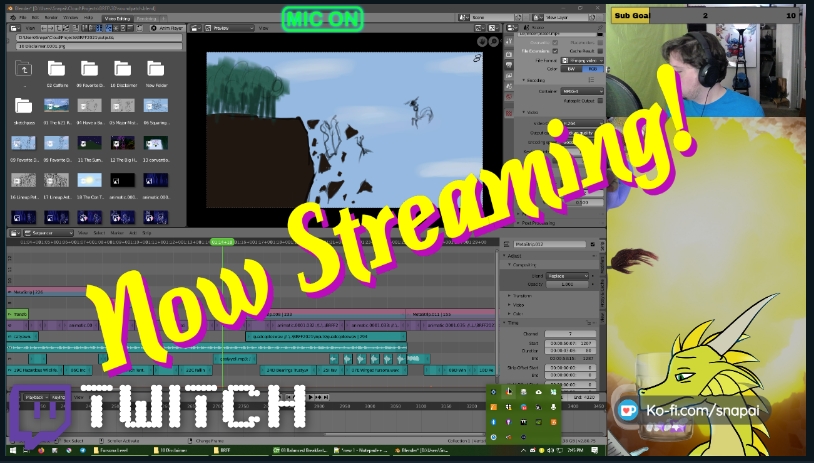Viewport: 814px width, 463px height.
Task: Open the Strip menu in sequencer
Action: tap(147, 233)
